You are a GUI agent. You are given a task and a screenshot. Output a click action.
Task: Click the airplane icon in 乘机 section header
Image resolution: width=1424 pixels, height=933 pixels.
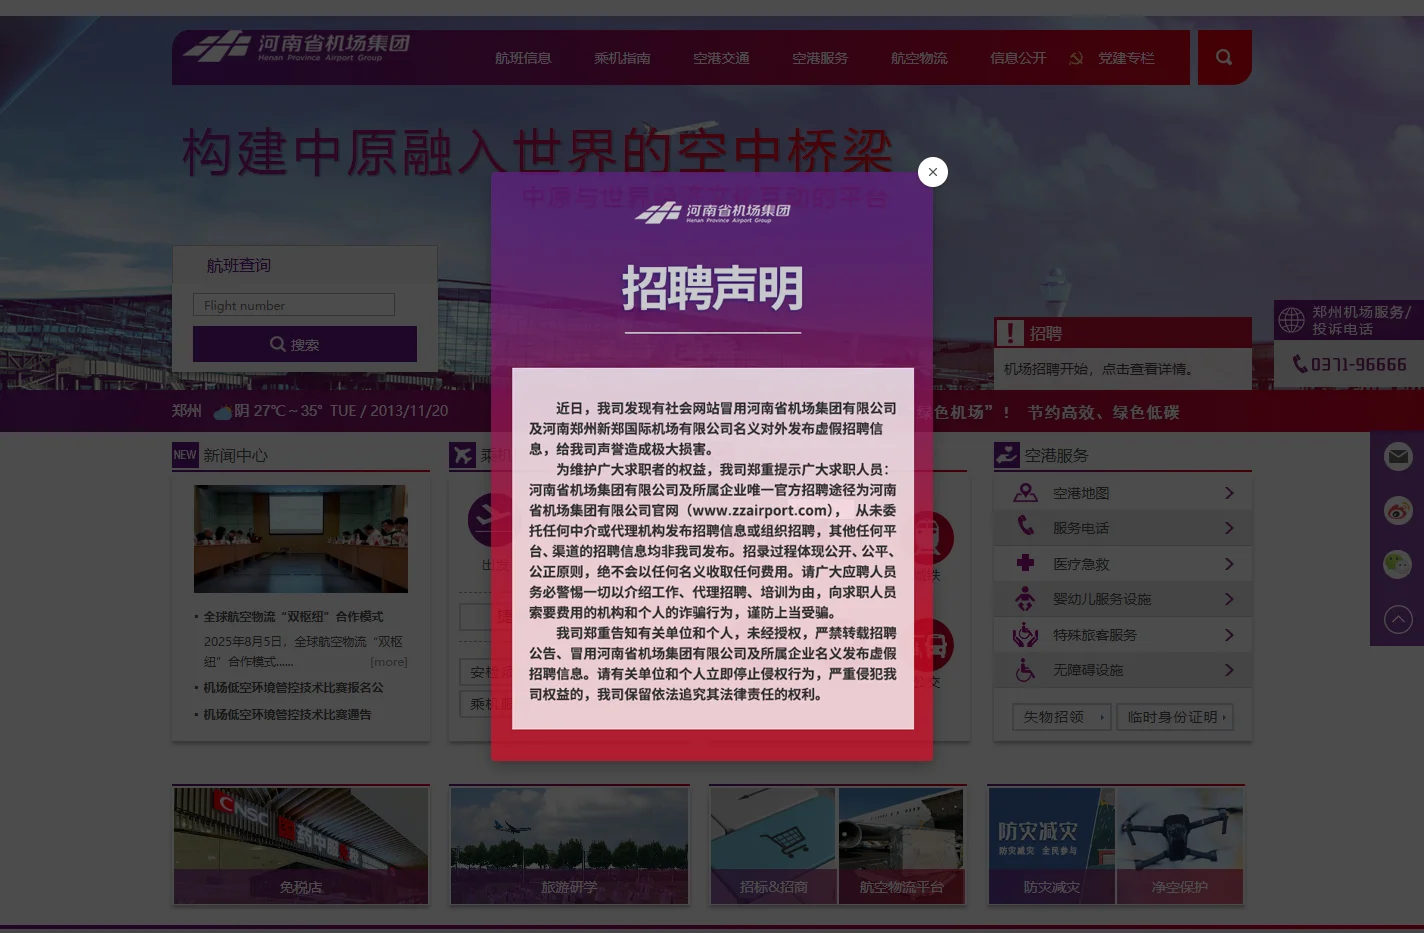[462, 455]
